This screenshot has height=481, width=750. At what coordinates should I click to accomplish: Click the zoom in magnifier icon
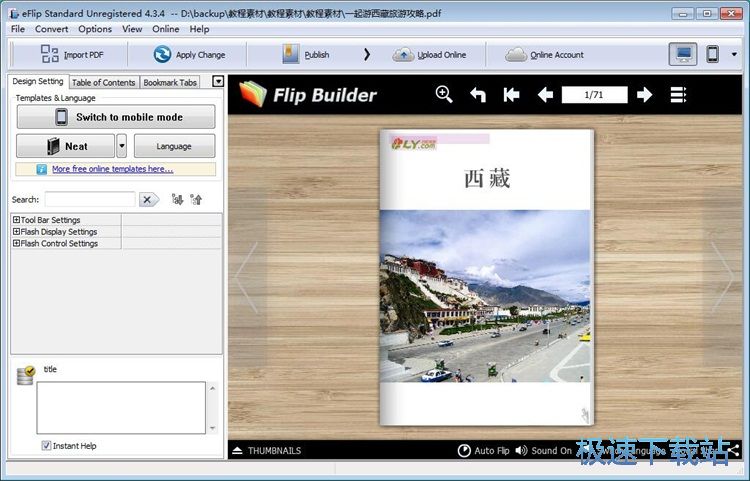tap(444, 95)
